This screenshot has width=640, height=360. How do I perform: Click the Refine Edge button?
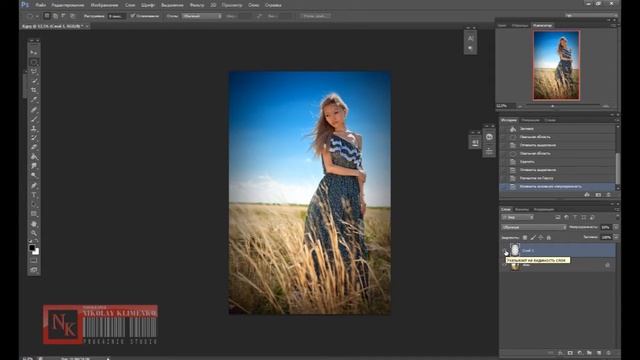[316, 16]
